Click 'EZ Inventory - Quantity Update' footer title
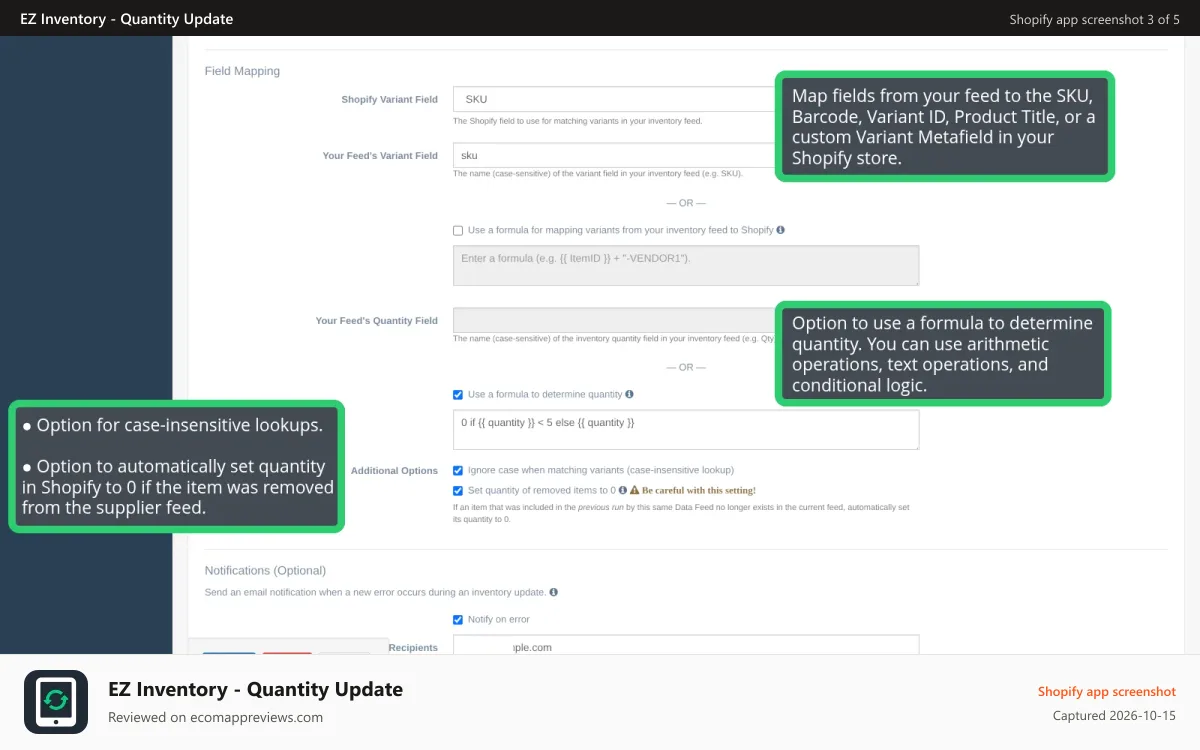This screenshot has width=1200, height=750. [x=255, y=689]
